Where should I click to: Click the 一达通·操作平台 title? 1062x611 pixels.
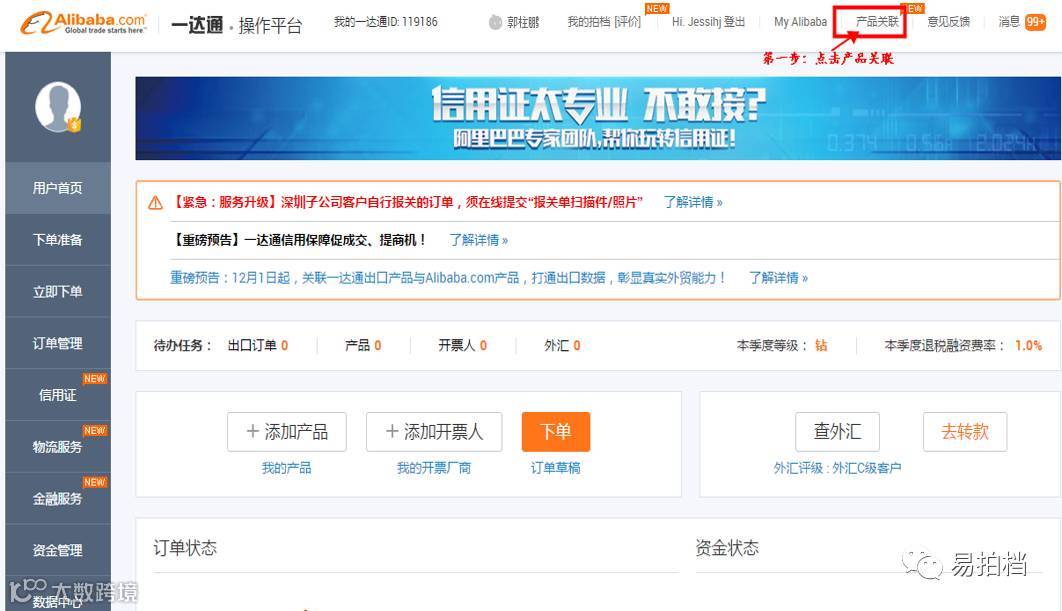pos(236,25)
